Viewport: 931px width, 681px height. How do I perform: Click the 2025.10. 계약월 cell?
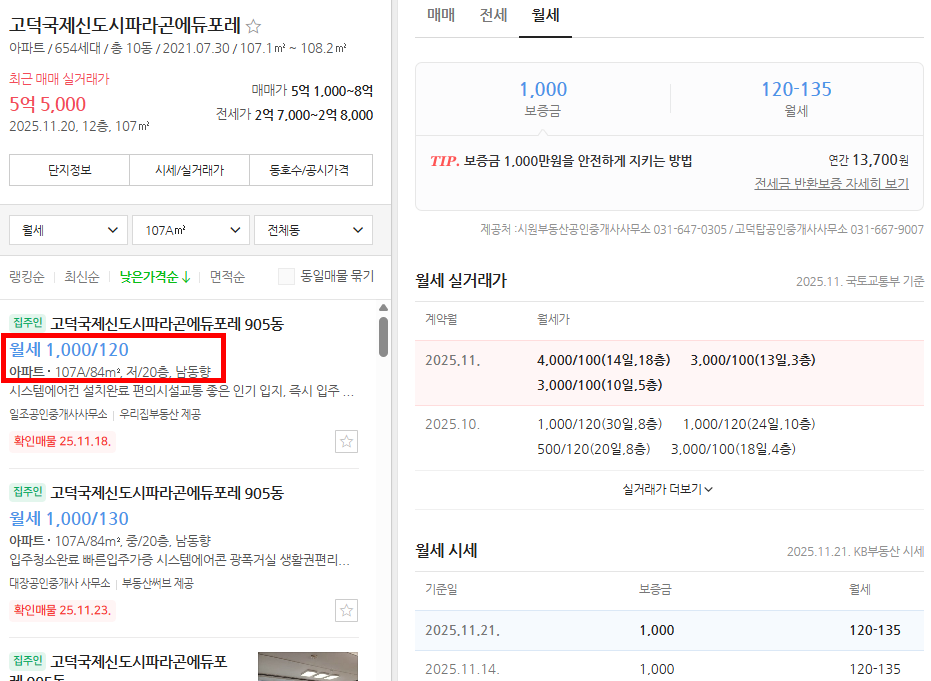[x=452, y=425]
